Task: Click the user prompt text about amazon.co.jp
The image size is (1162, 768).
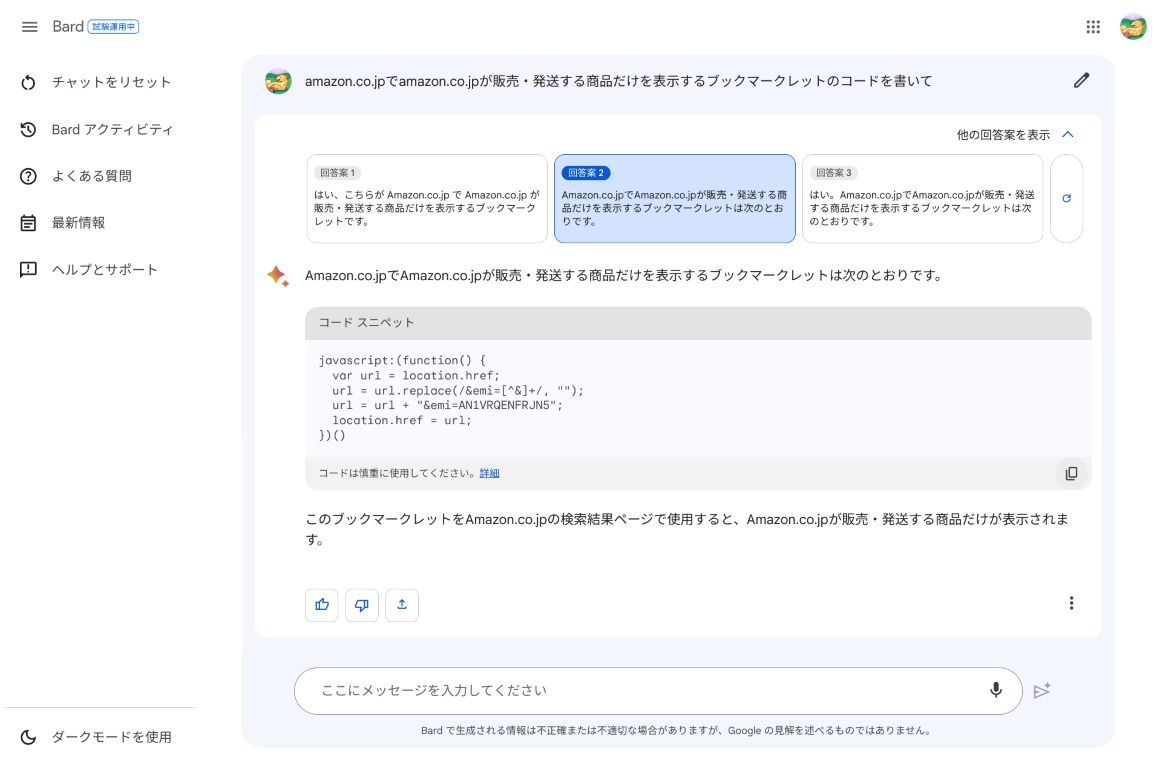Action: (619, 81)
